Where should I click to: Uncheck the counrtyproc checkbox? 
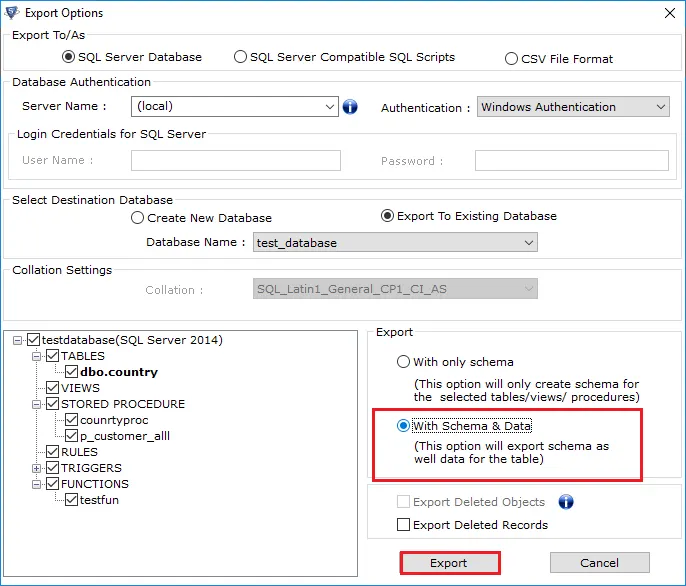click(71, 420)
